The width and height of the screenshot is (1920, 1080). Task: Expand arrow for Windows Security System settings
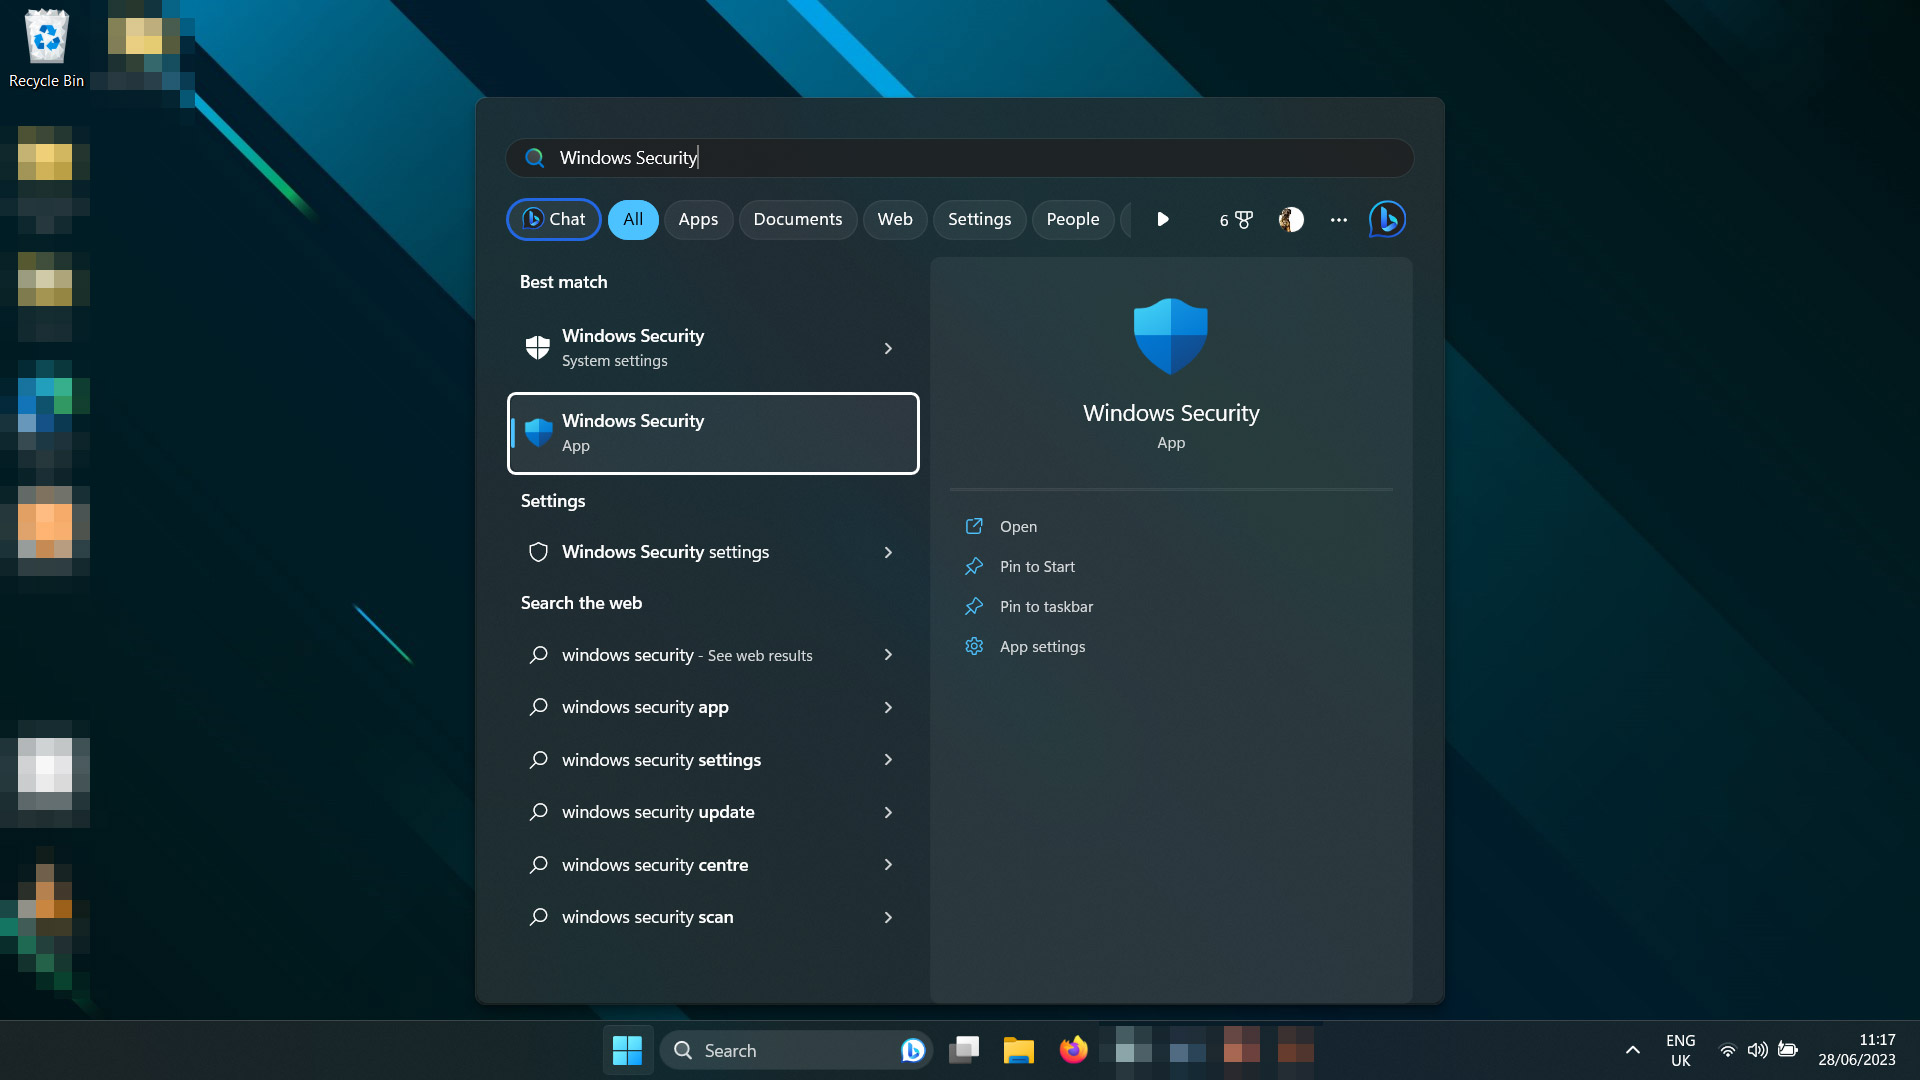(x=888, y=348)
